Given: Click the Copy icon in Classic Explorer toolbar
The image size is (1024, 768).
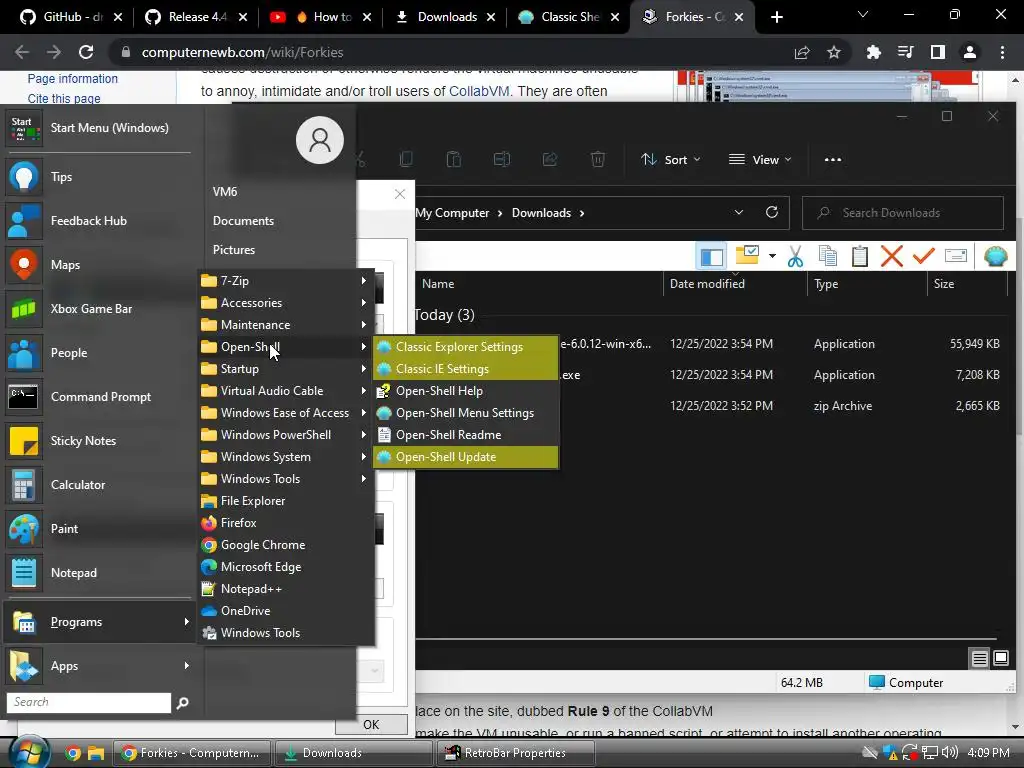Looking at the screenshot, I should [827, 256].
